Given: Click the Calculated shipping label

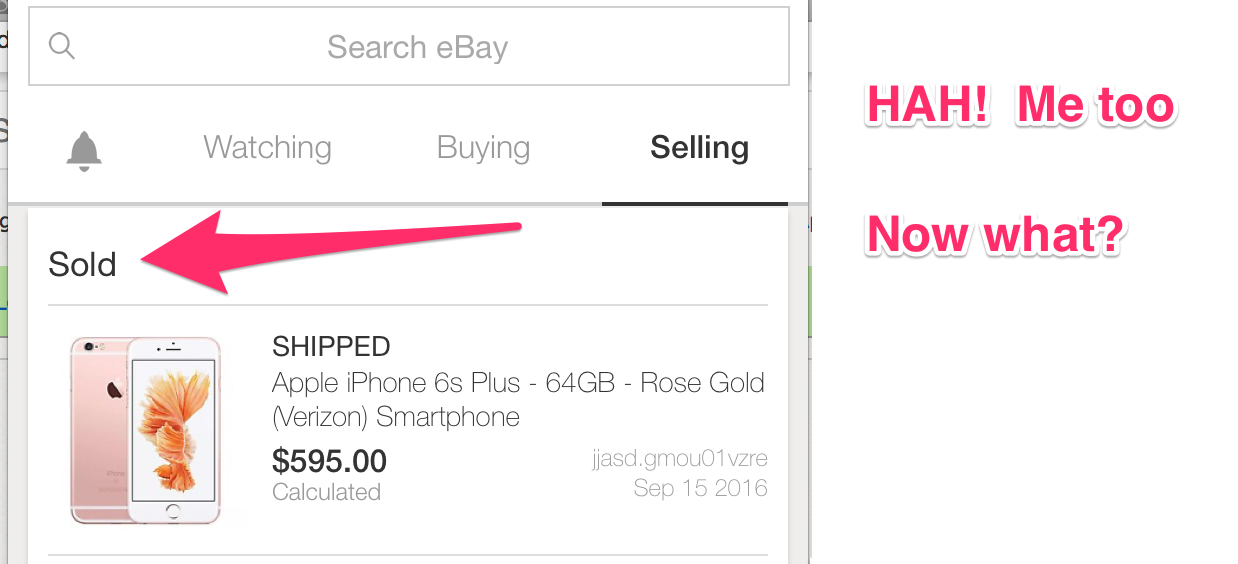Looking at the screenshot, I should coord(326,492).
